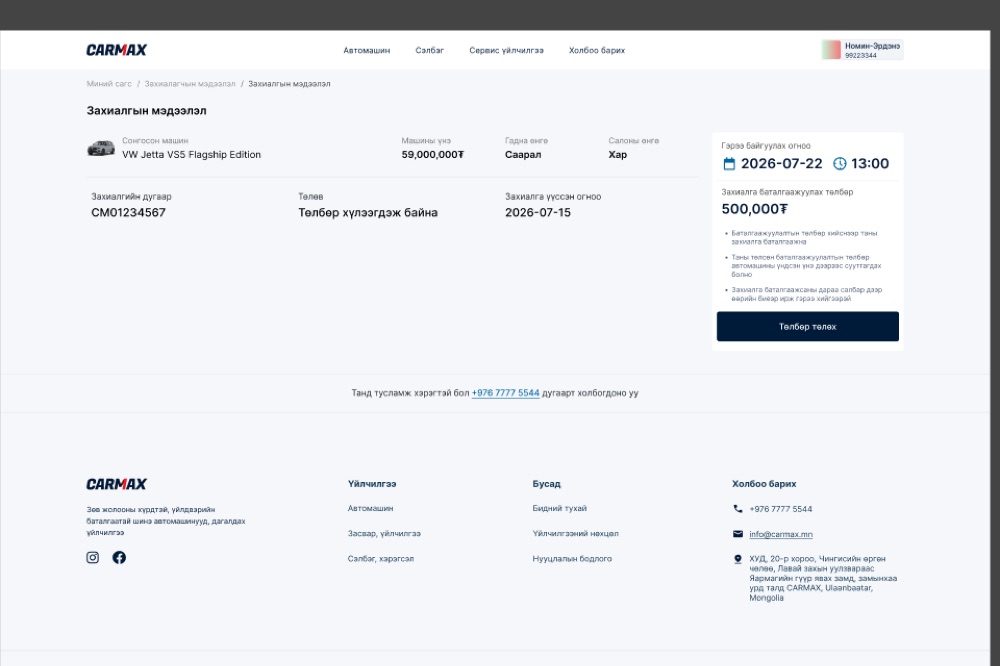Open footer link Сэлбэг, хэрэгсэл
The image size is (1000, 666).
pyautogui.click(x=381, y=559)
